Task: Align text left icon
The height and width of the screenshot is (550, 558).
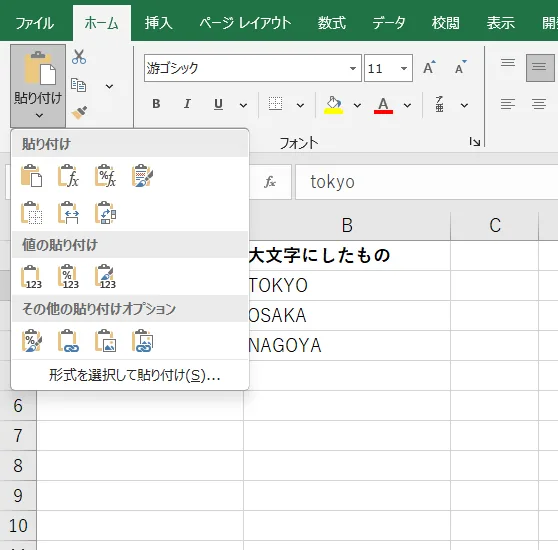Action: [x=508, y=104]
